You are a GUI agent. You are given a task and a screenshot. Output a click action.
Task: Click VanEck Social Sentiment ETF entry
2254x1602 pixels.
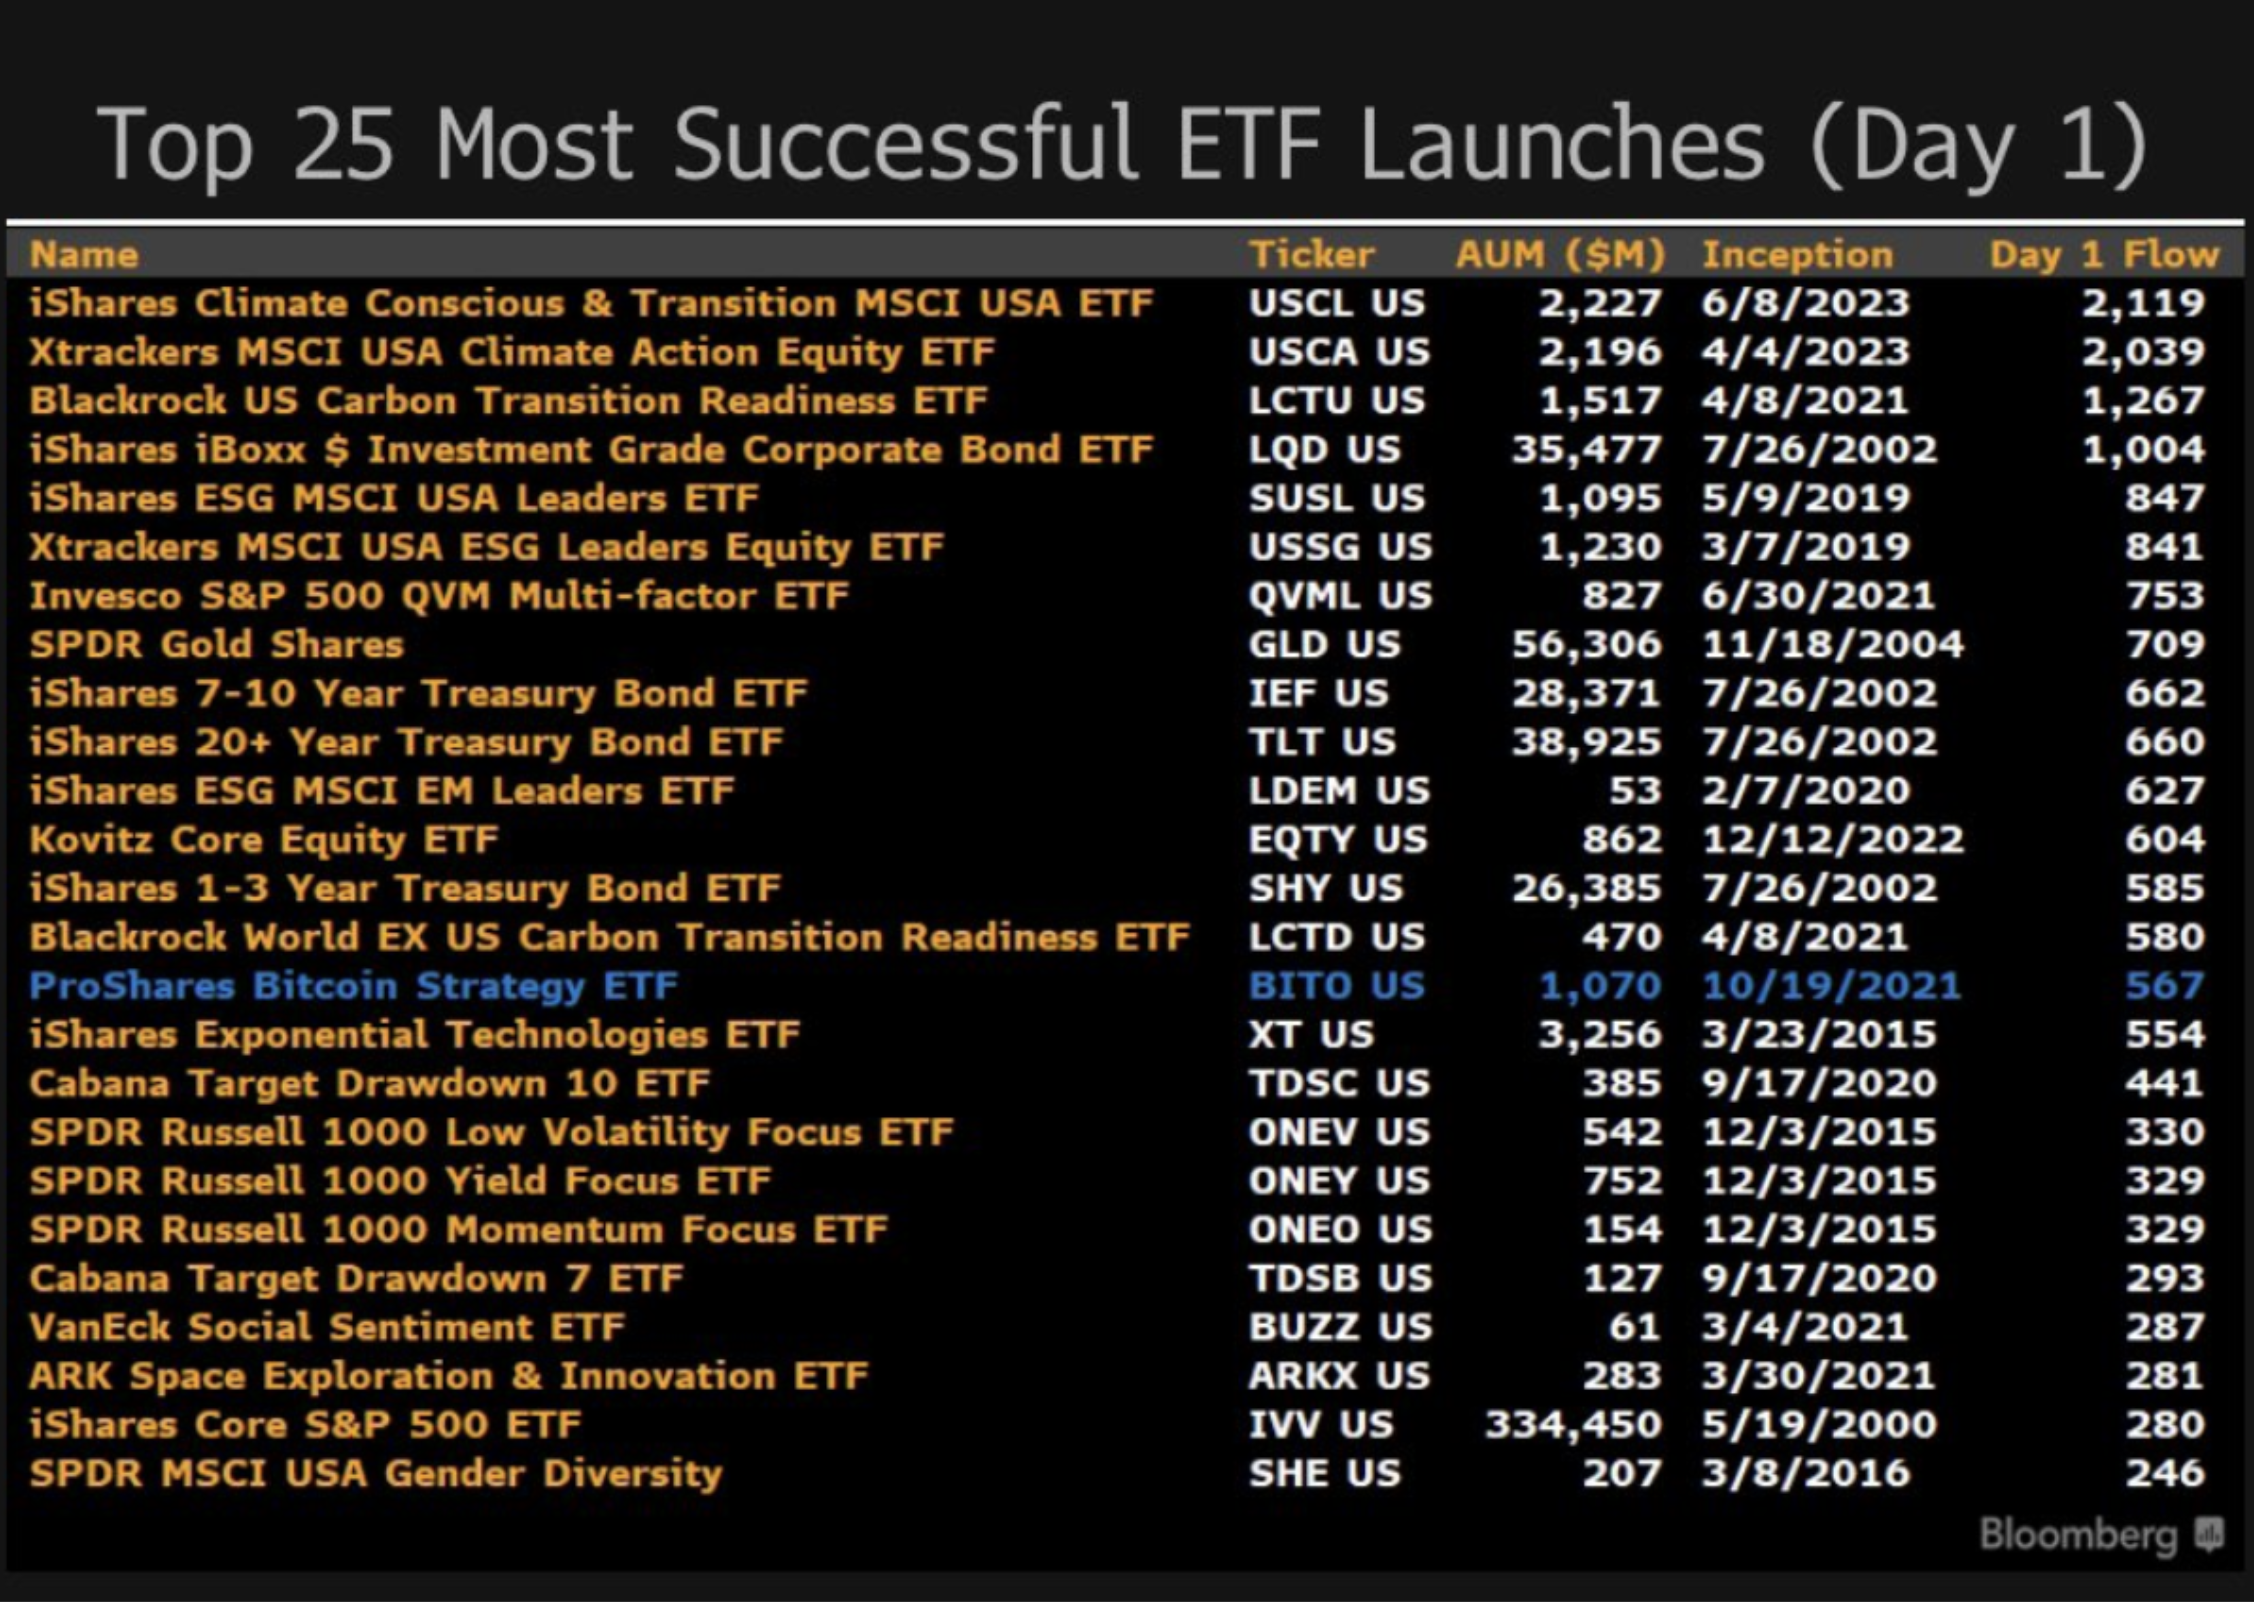coord(327,1327)
